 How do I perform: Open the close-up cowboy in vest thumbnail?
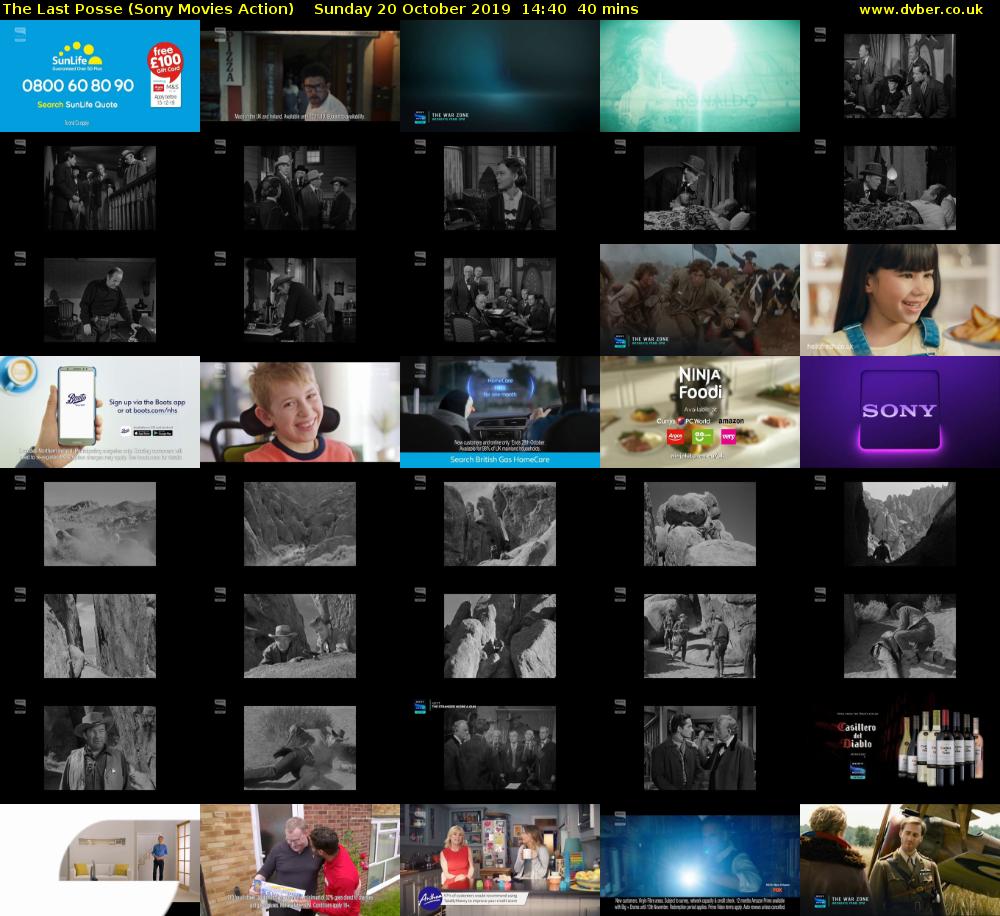(100, 748)
